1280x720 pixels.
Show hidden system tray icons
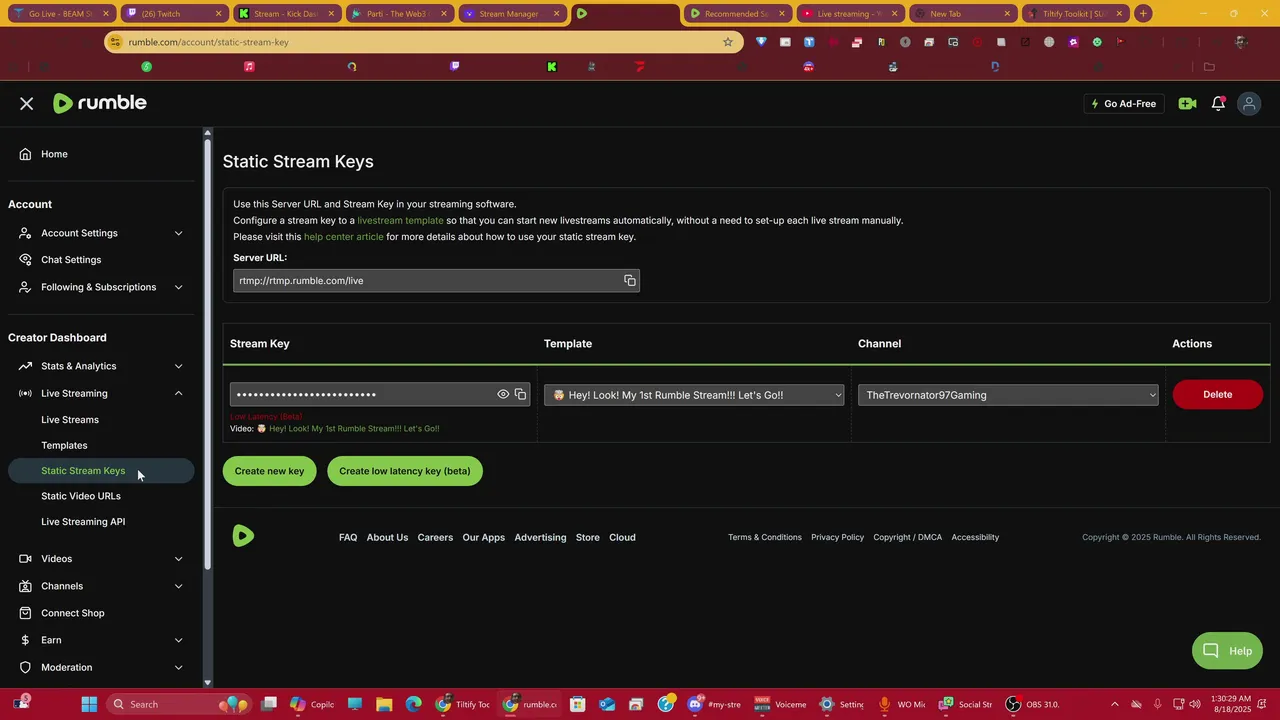(1115, 704)
